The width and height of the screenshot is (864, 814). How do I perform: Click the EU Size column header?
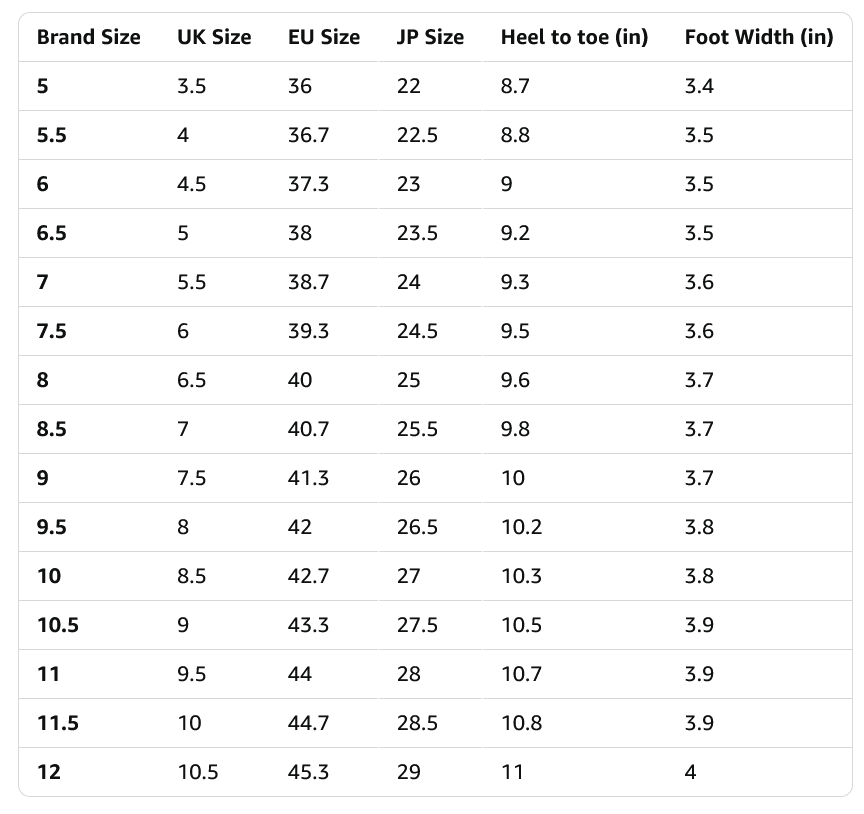(x=324, y=37)
